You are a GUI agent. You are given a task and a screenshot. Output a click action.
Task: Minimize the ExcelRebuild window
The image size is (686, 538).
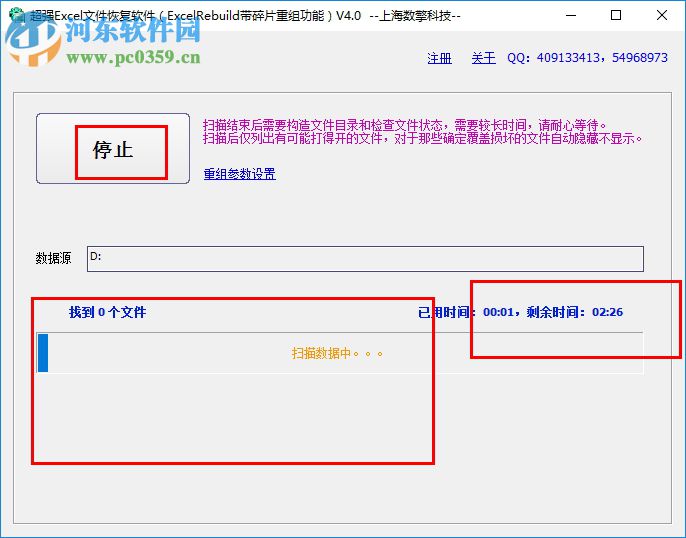point(571,15)
